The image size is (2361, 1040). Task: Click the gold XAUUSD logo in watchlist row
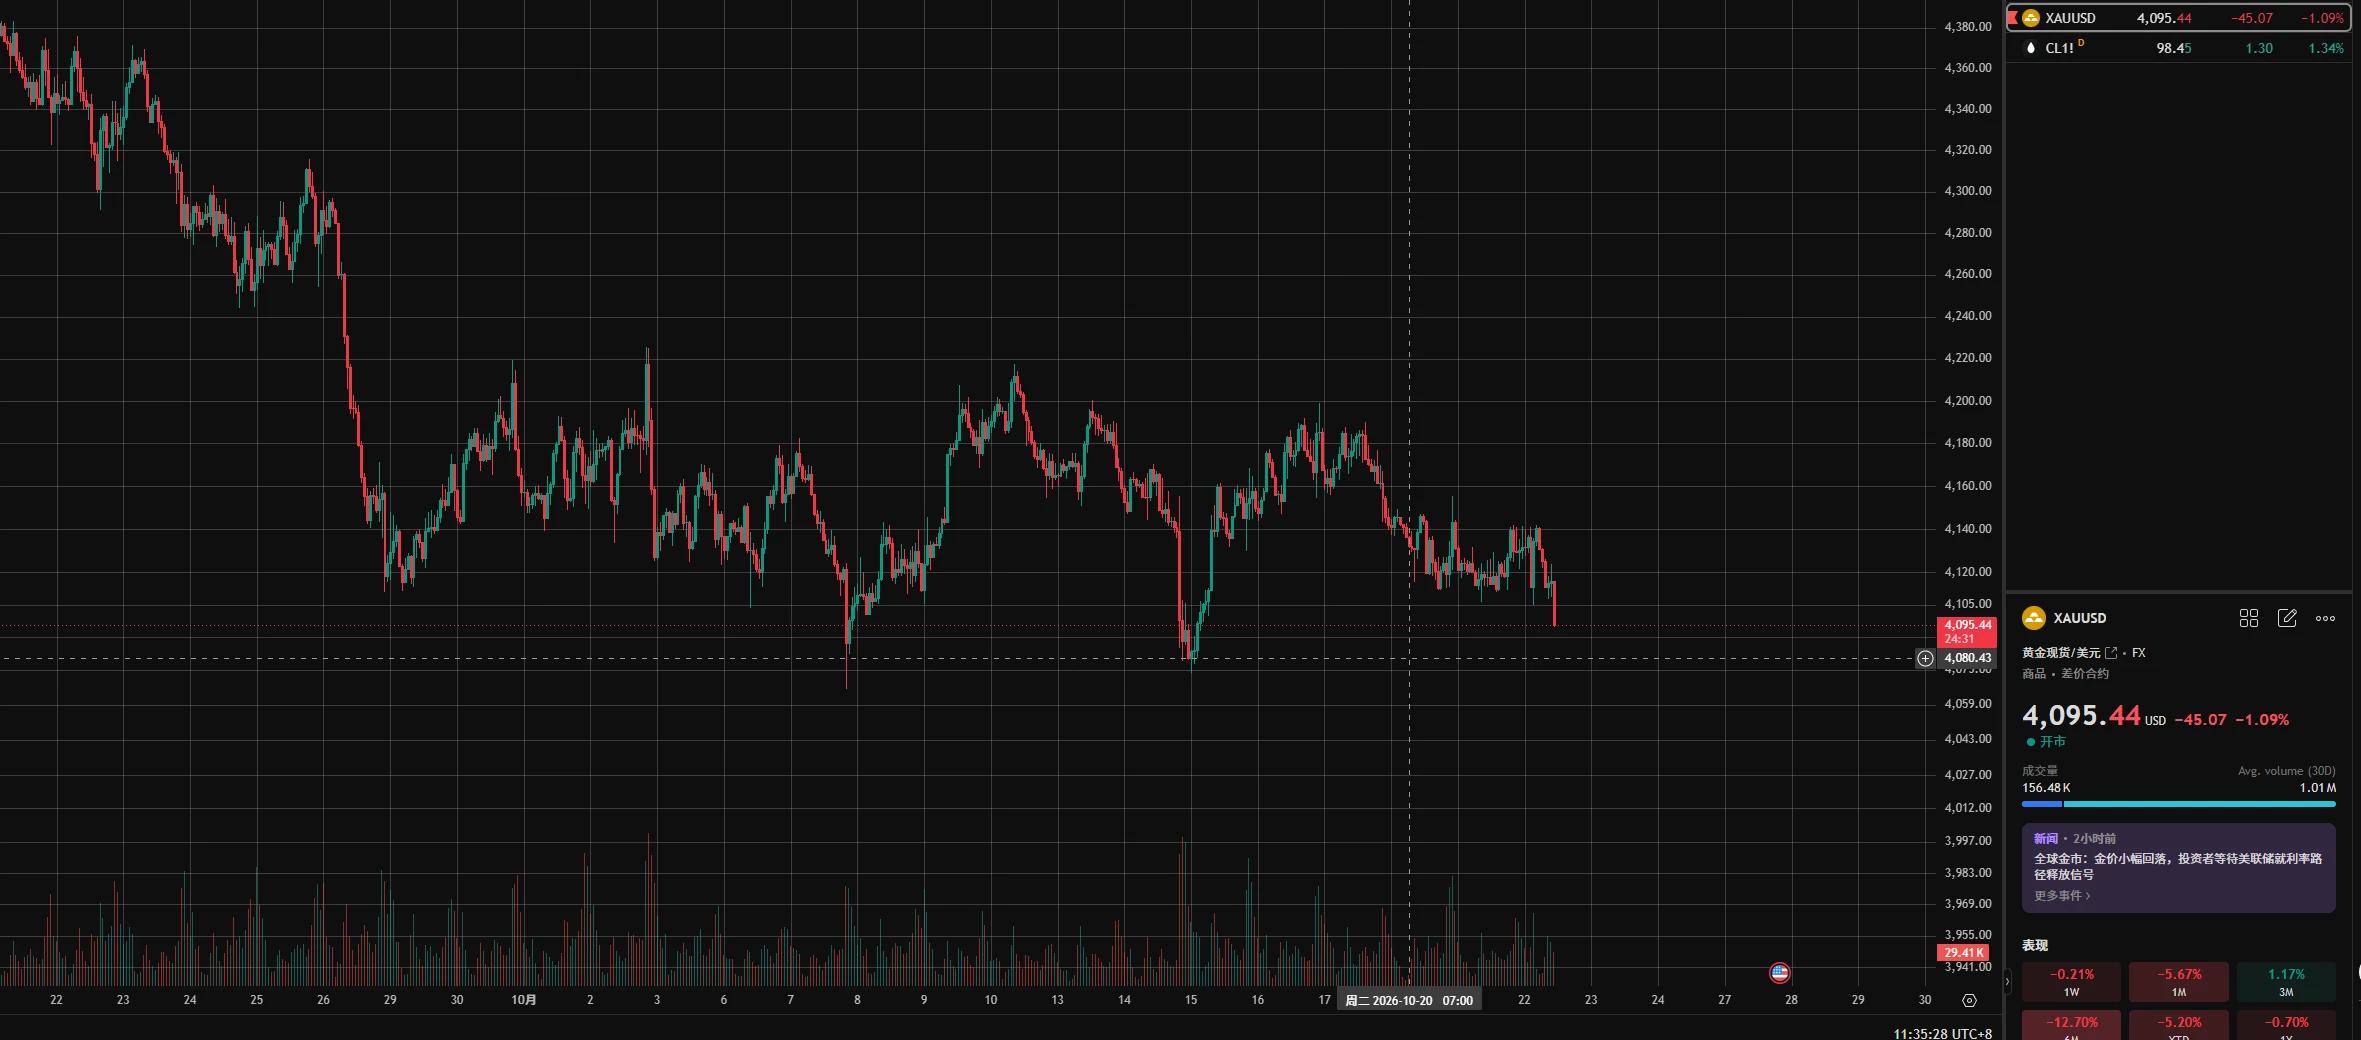click(x=2030, y=18)
